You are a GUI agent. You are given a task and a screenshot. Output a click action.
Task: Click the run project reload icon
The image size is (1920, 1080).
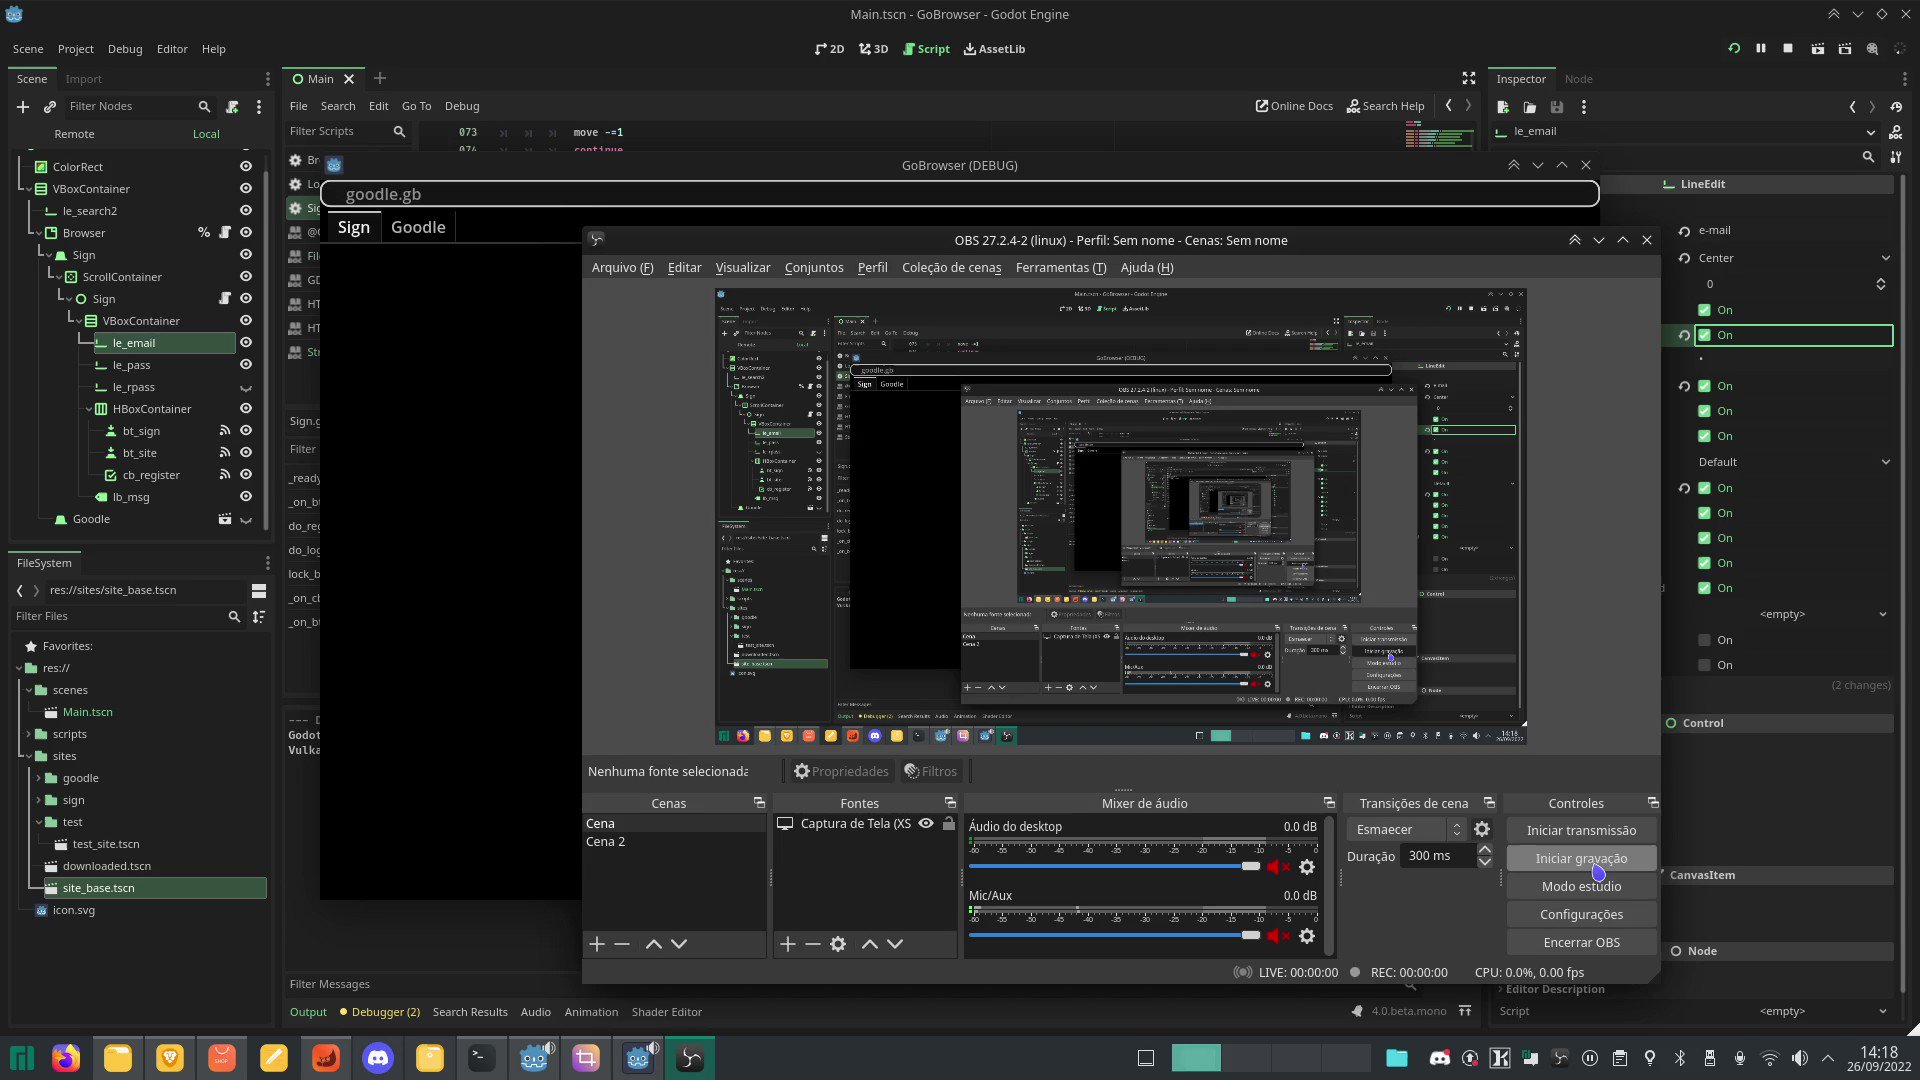(x=1734, y=49)
